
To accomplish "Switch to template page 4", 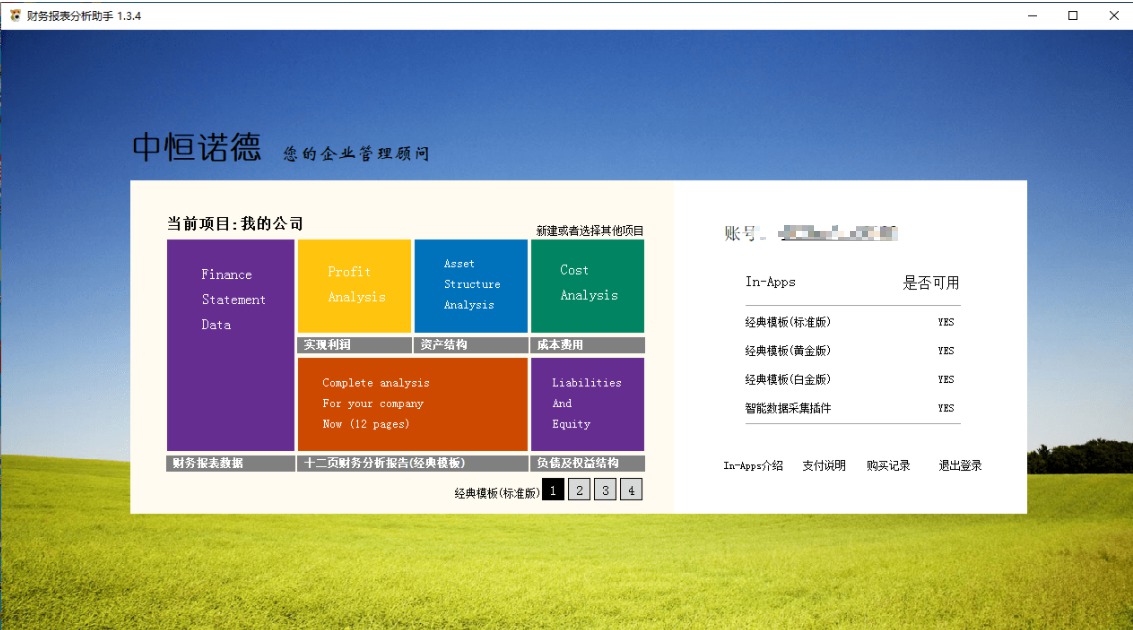I will pos(632,491).
